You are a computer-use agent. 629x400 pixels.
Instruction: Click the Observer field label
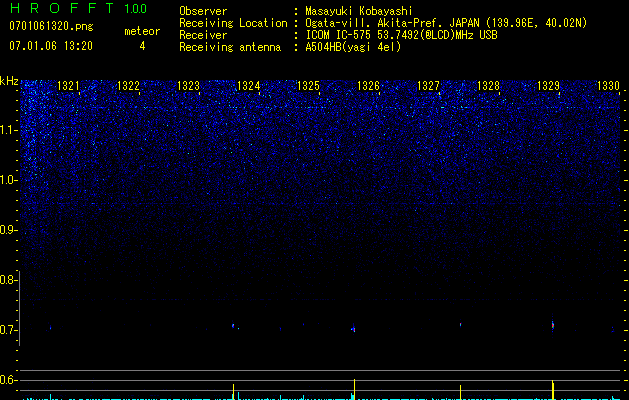[203, 11]
